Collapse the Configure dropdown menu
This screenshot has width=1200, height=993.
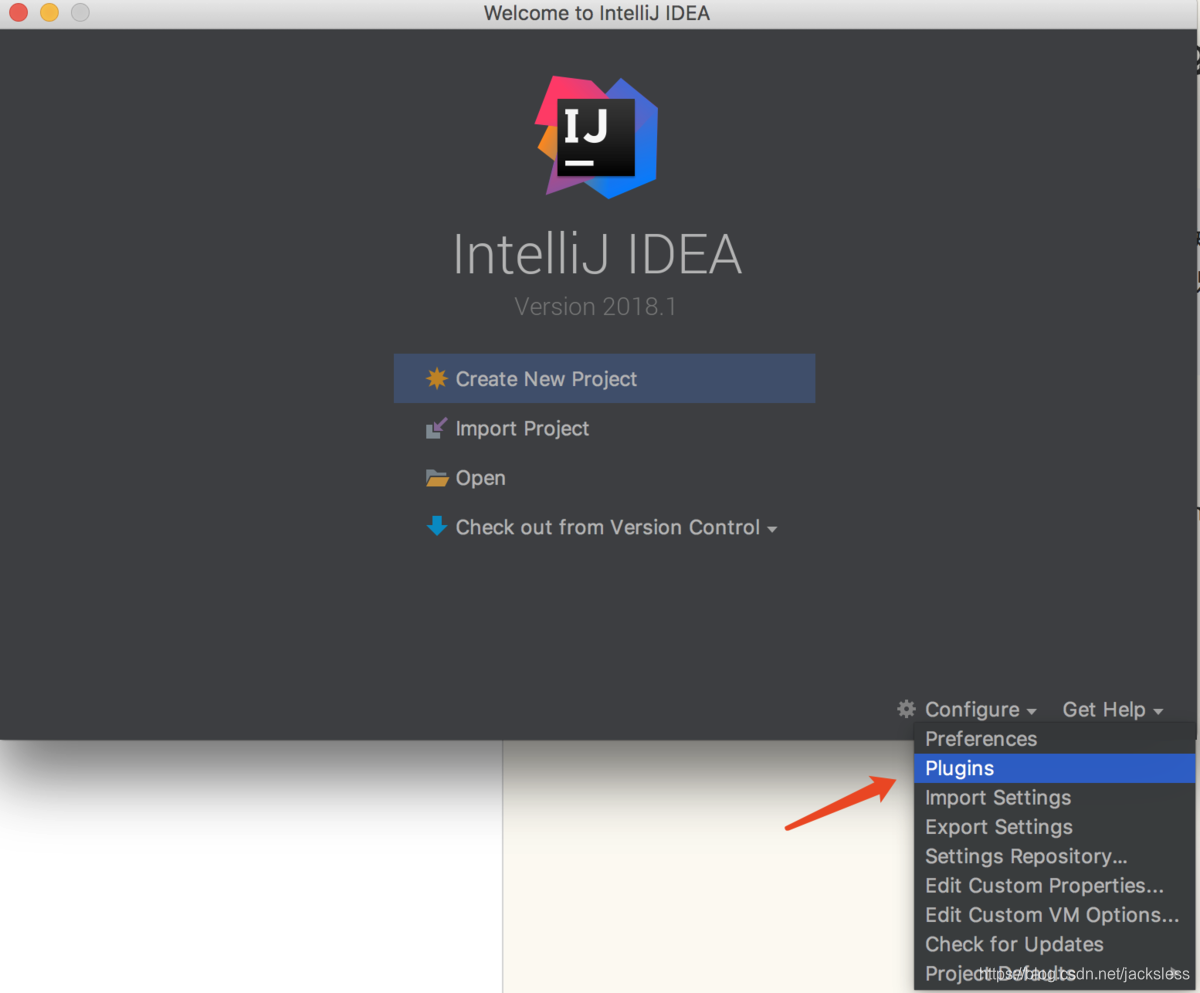click(980, 710)
